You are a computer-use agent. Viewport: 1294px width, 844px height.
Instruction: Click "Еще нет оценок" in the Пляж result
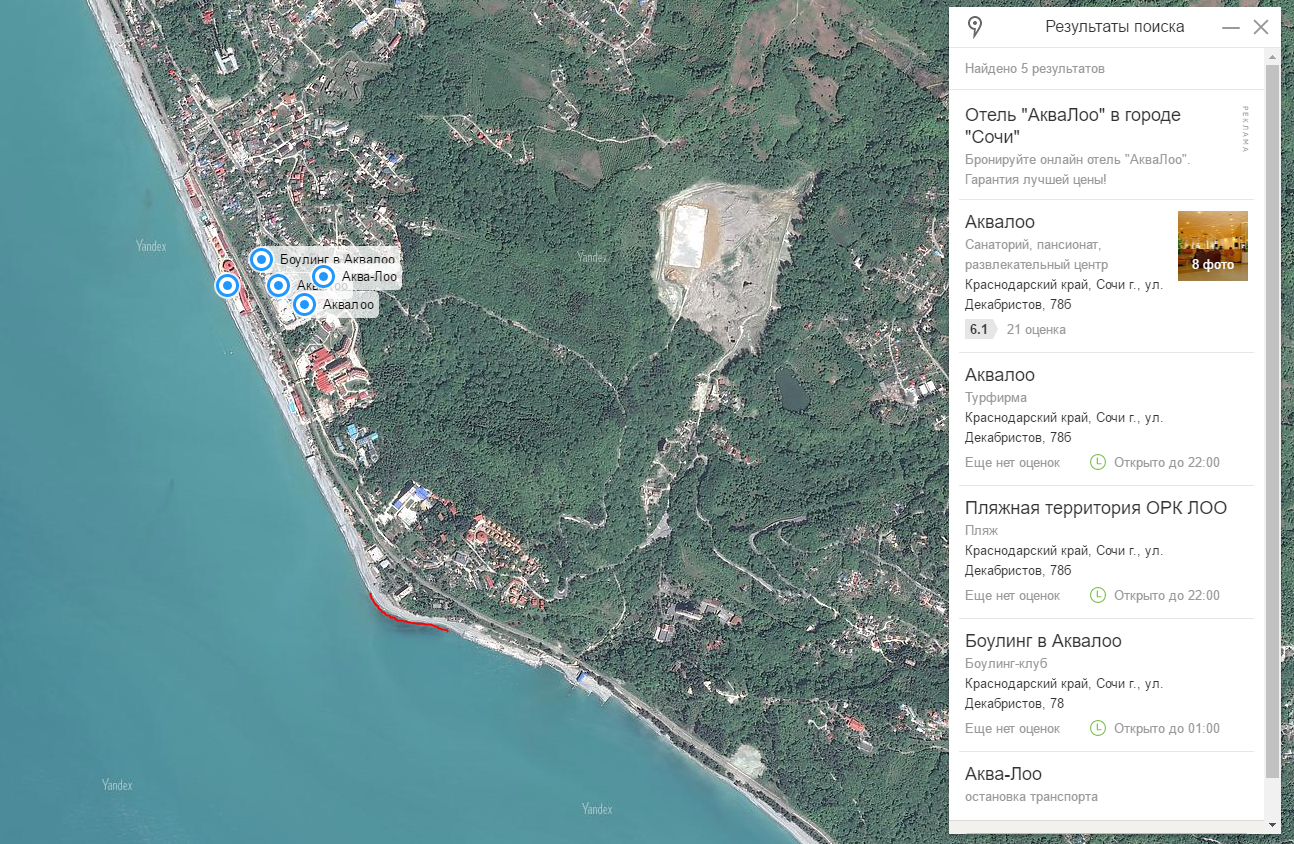click(x=1012, y=595)
